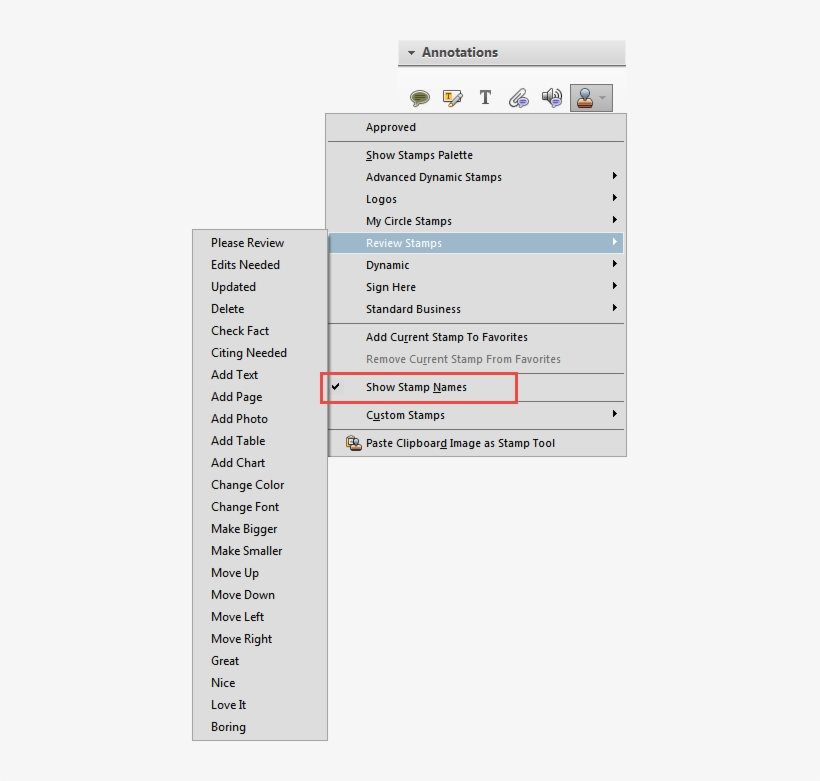Select the Boring stamp at list bottom
Viewport: 820px width, 781px height.
tap(228, 727)
